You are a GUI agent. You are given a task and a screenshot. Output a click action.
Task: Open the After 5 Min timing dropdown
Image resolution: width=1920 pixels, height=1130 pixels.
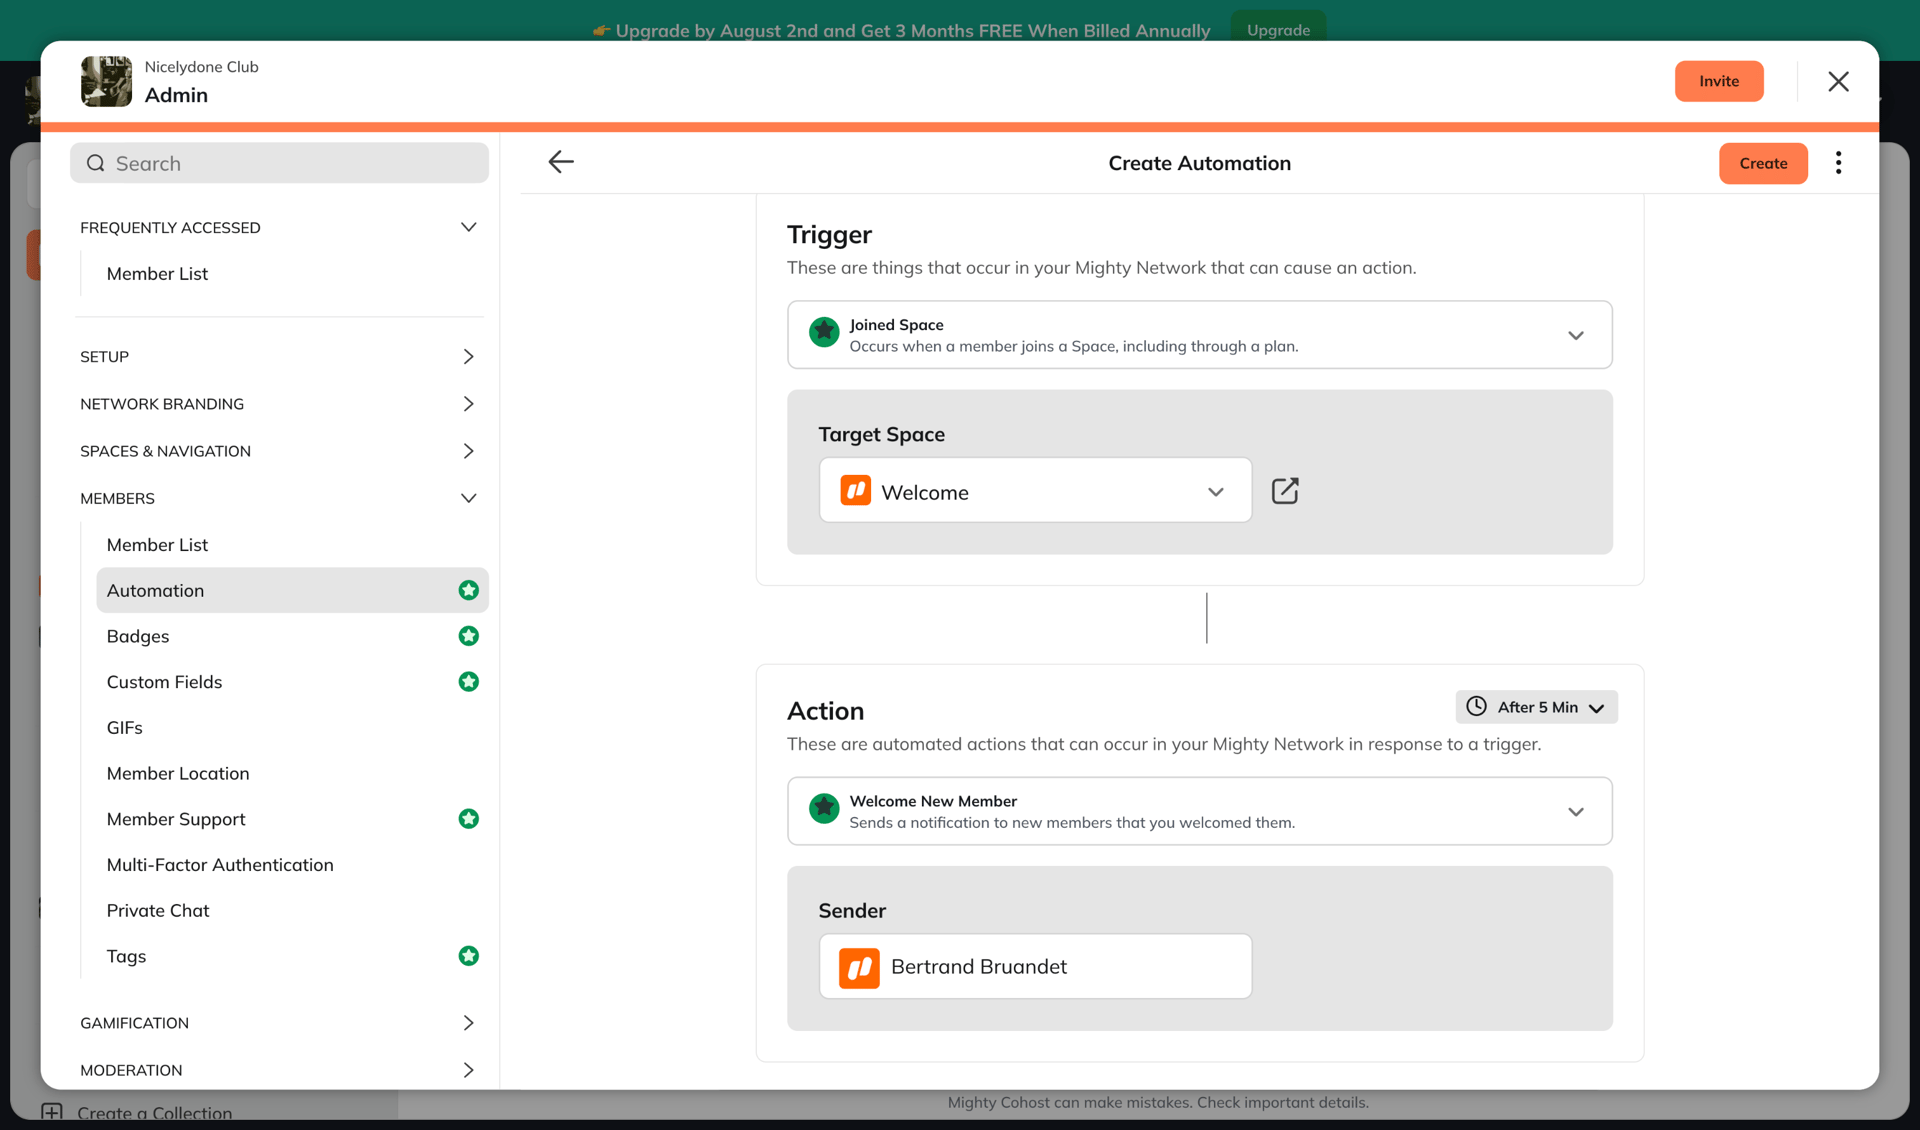1597,707
